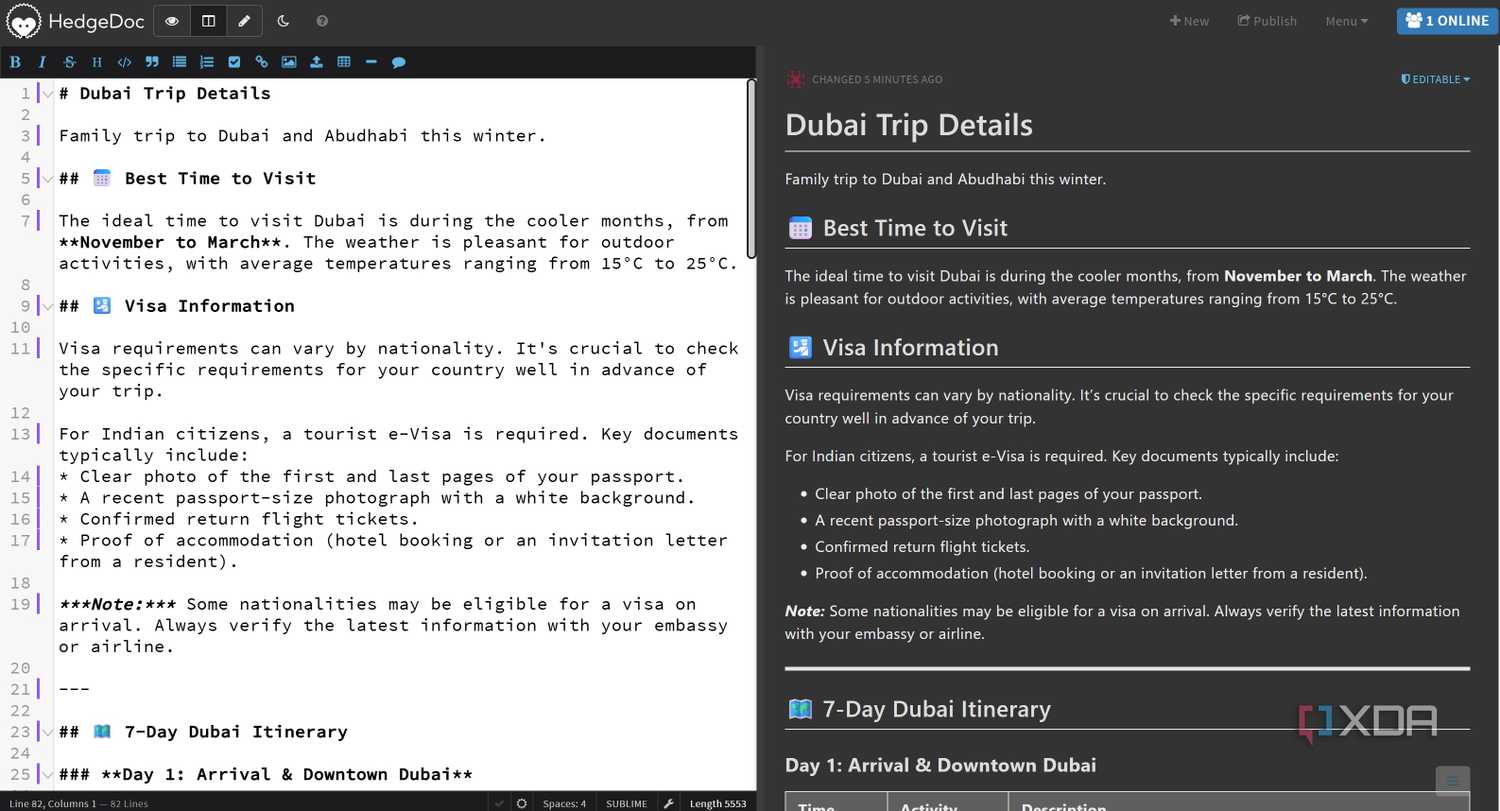This screenshot has height=811, width=1500.
Task: Insert a task checkbox item from the toolbar
Action: [234, 62]
